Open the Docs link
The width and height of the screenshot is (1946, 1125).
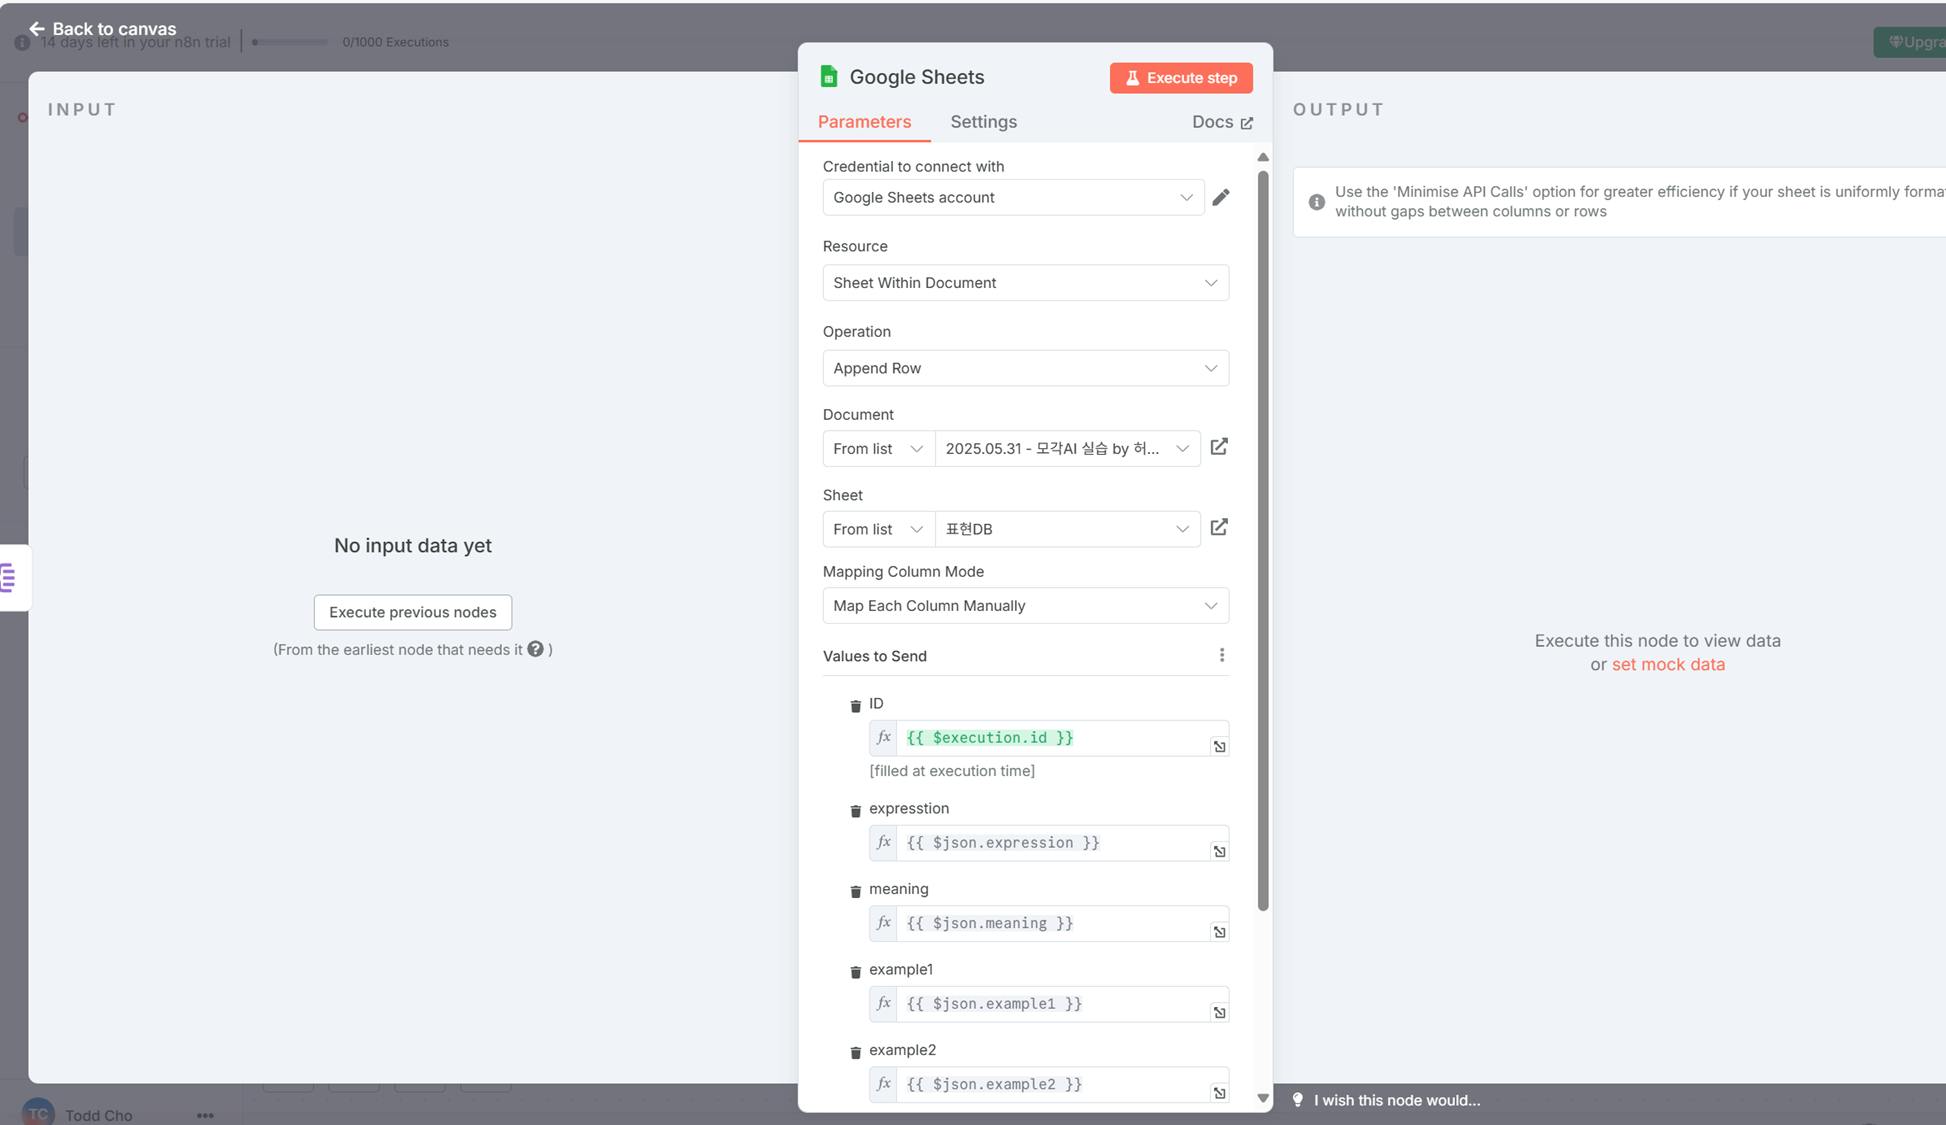1222,122
